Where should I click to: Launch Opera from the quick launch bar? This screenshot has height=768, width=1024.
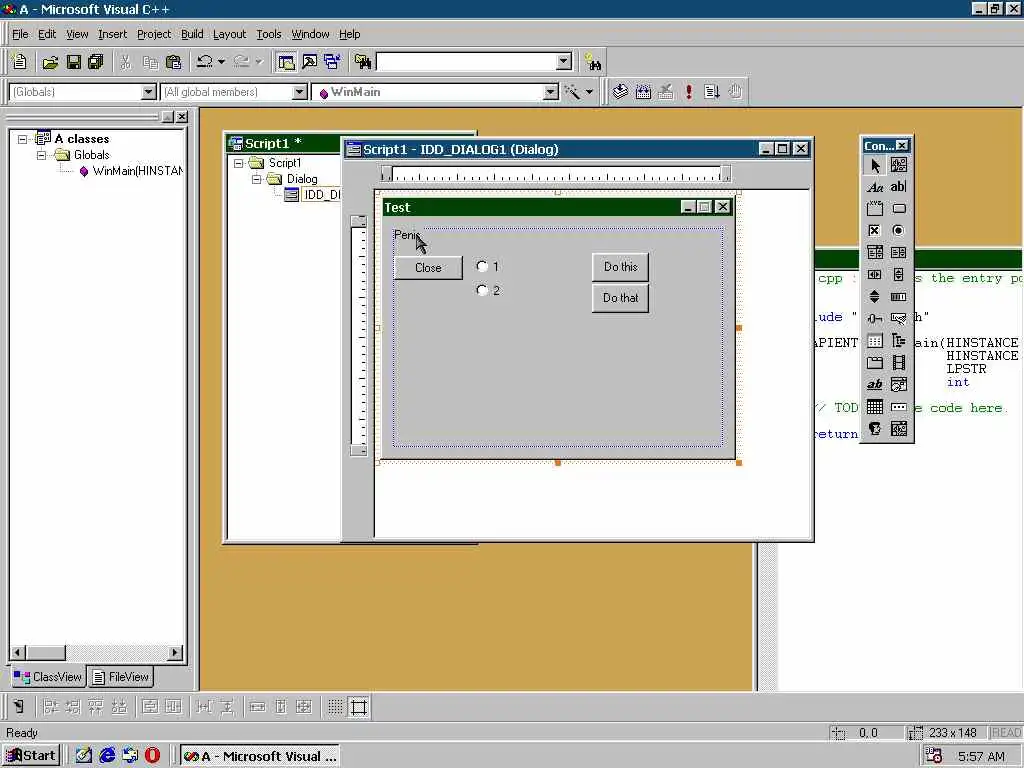pos(152,756)
